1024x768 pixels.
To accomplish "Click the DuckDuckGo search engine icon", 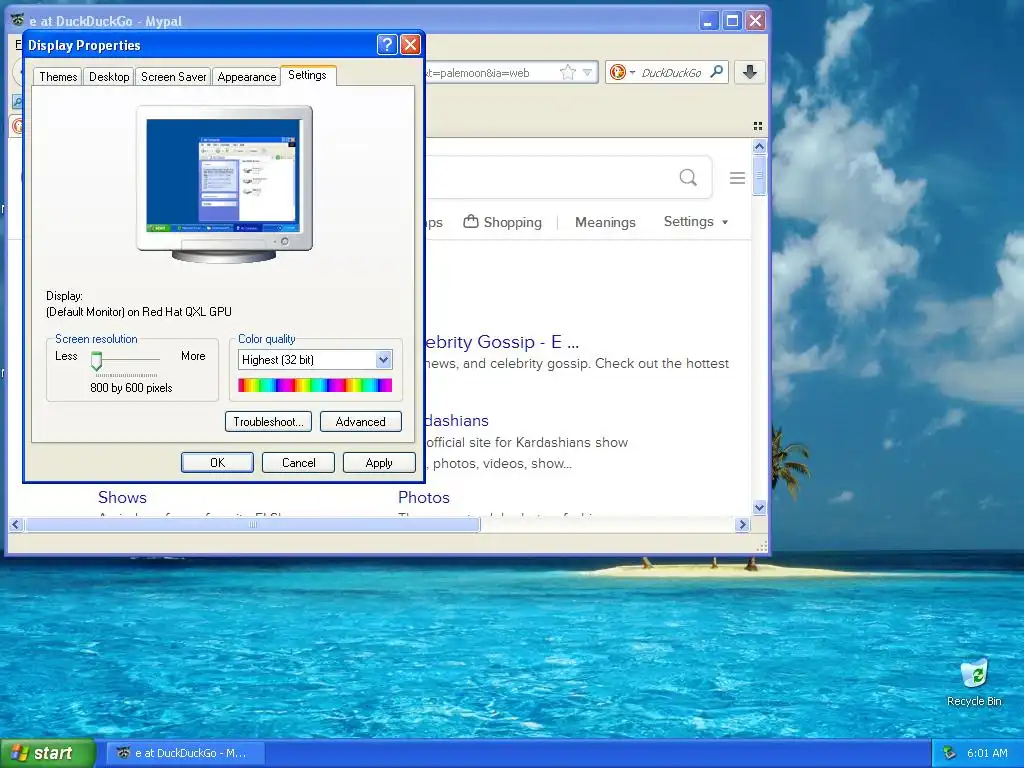I will tap(618, 72).
